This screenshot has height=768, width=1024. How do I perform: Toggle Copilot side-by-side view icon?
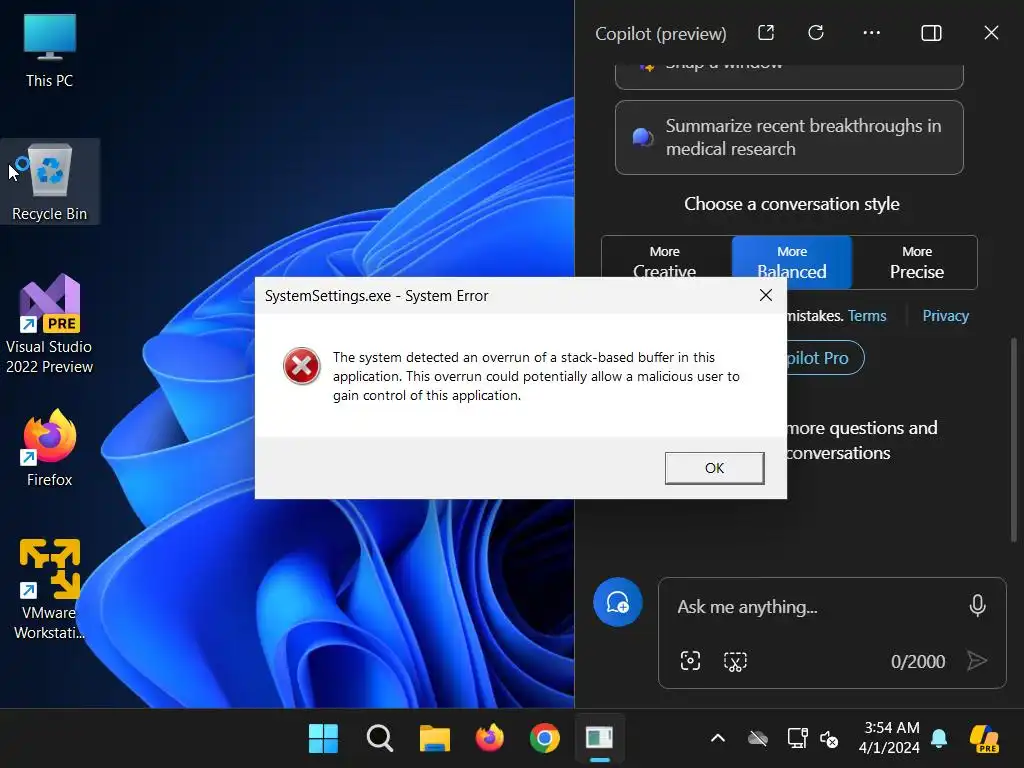931,33
